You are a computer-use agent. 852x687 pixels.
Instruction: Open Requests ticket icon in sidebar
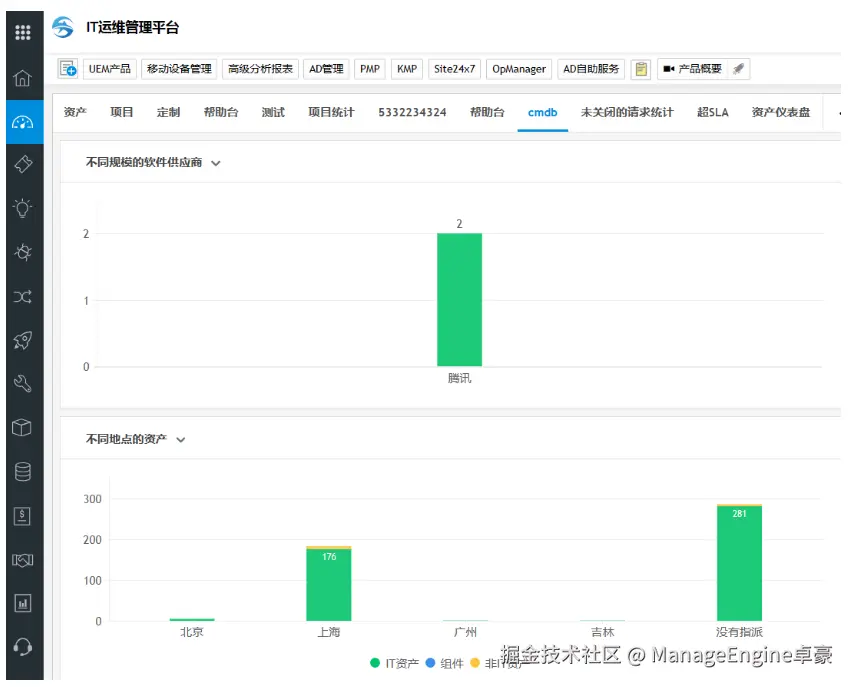coord(23,164)
